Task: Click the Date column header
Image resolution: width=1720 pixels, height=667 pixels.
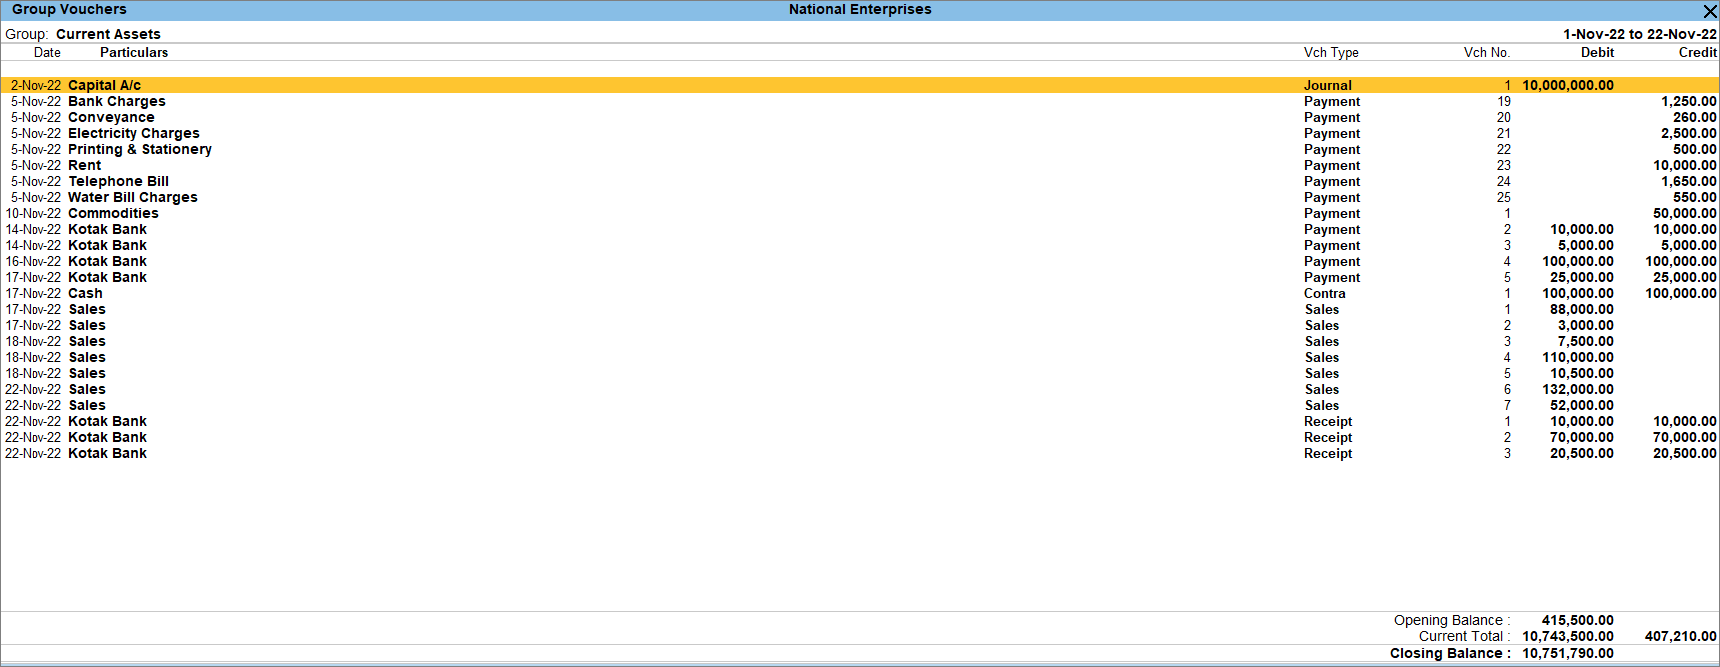Action: click(47, 52)
